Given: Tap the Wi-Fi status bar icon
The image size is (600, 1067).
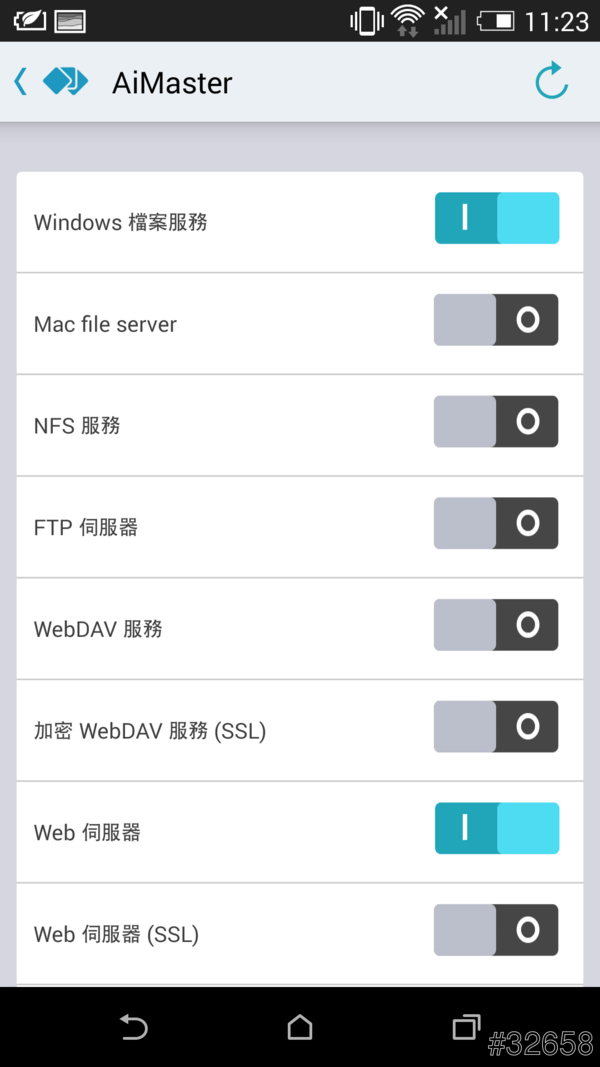Looking at the screenshot, I should tap(407, 20).
